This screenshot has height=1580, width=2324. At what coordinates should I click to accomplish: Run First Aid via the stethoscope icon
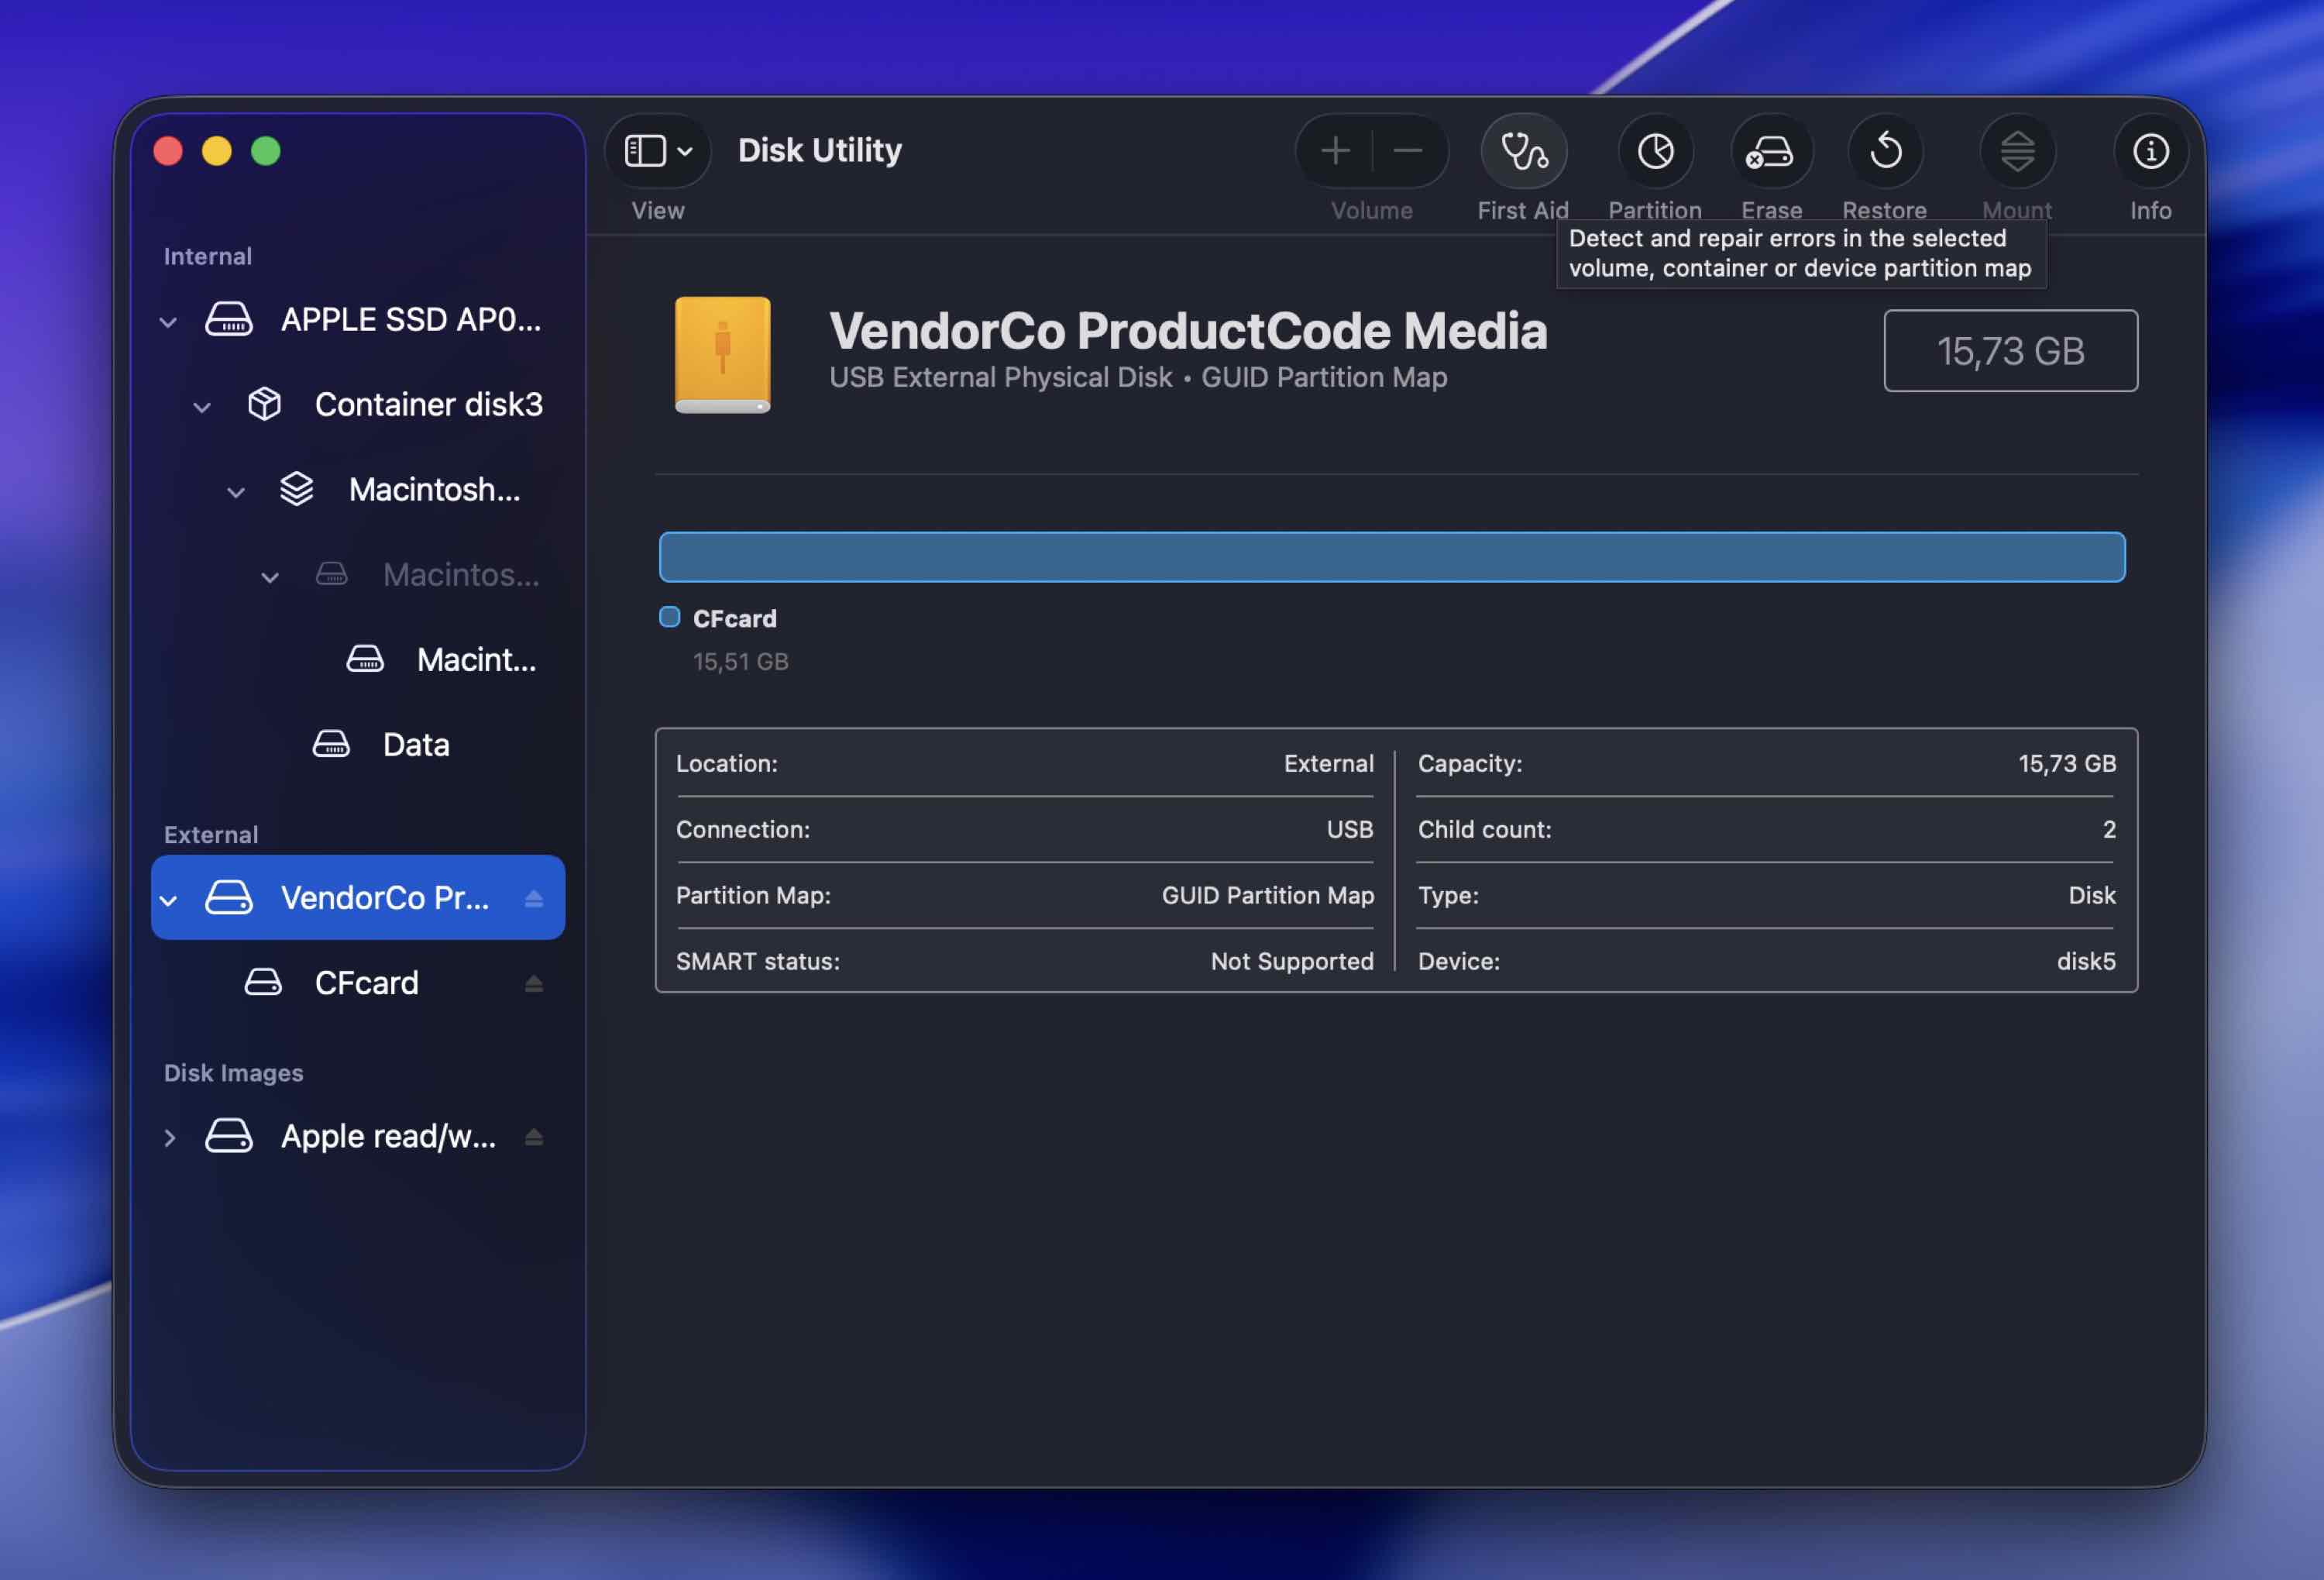[x=1523, y=151]
